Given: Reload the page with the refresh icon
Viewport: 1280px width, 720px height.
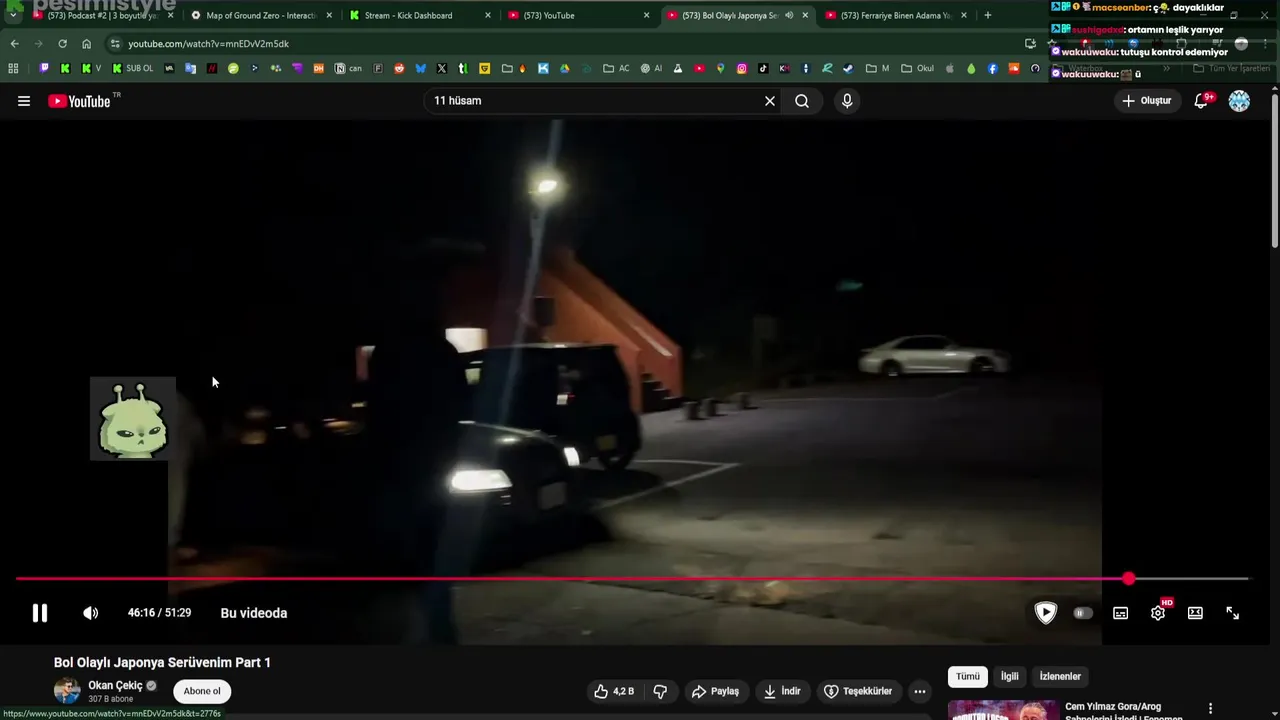Looking at the screenshot, I should tap(62, 44).
